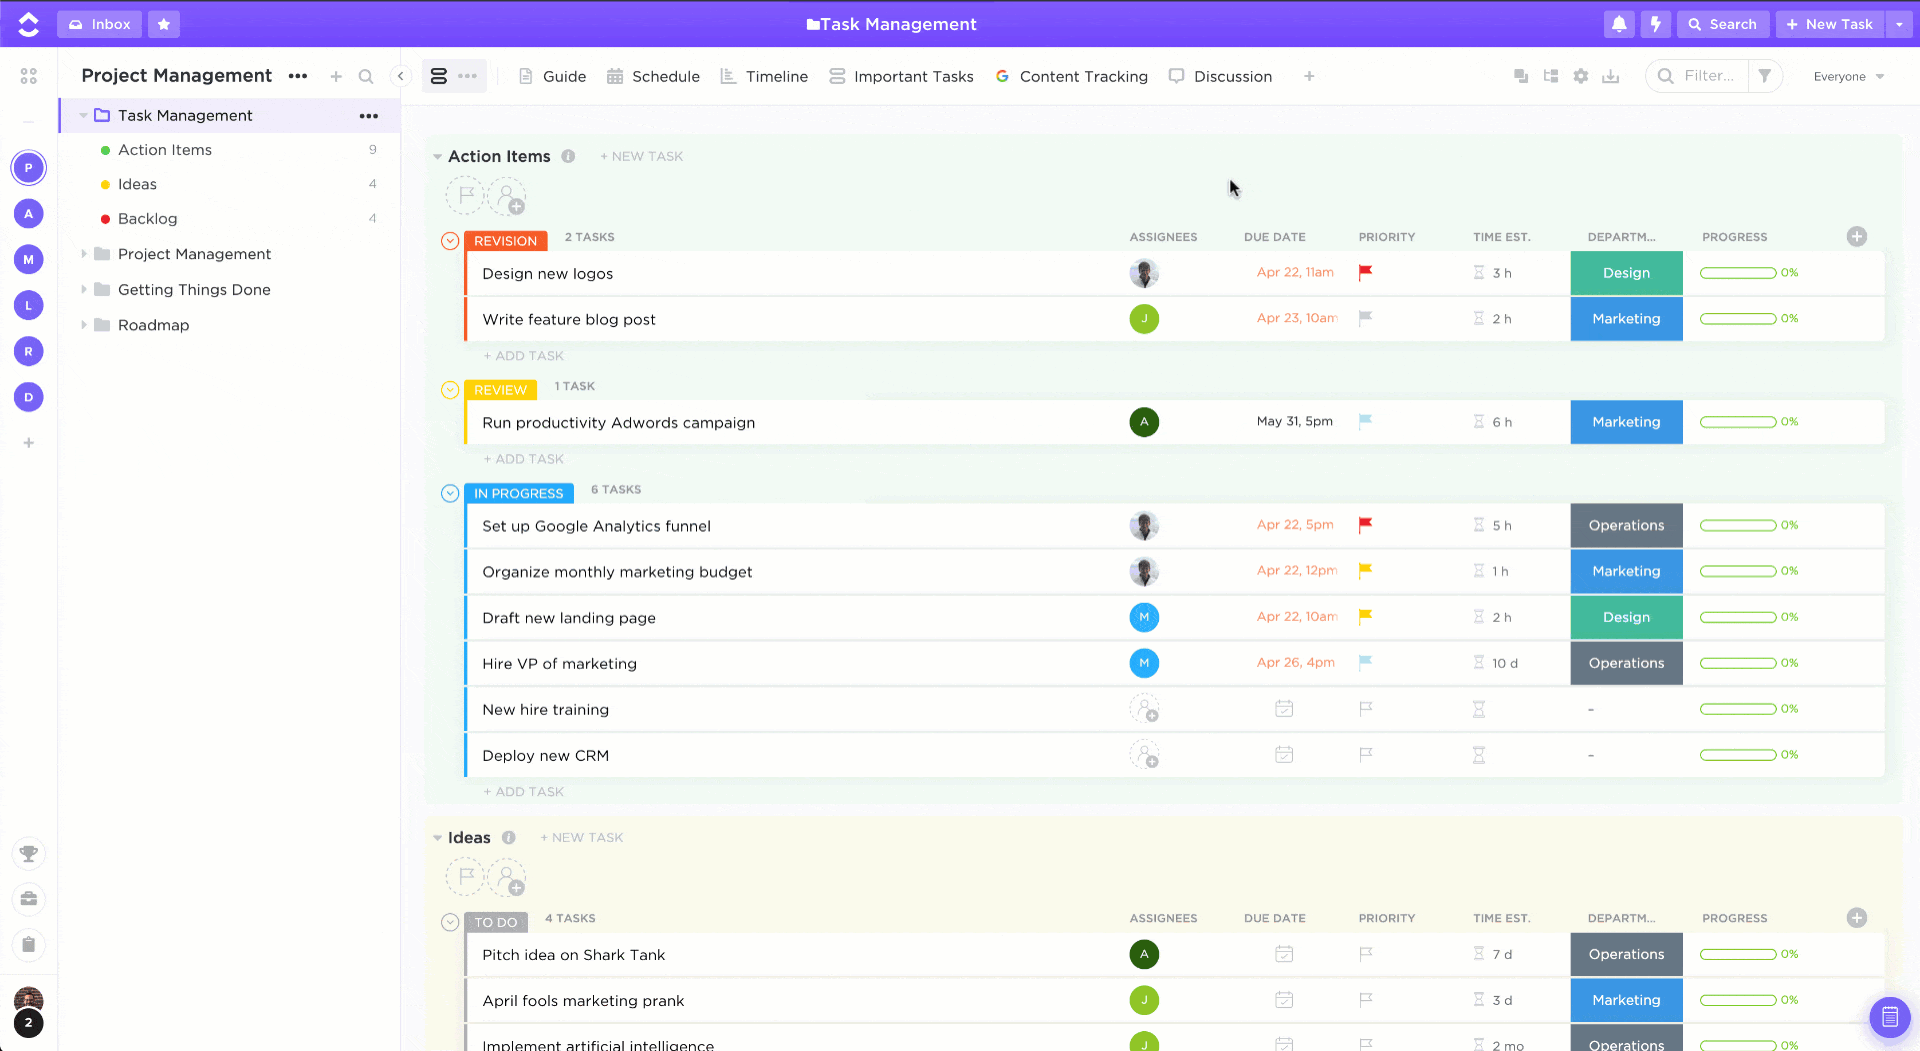Collapse the IN PROGRESS status group
1920x1051 pixels.
coord(450,493)
